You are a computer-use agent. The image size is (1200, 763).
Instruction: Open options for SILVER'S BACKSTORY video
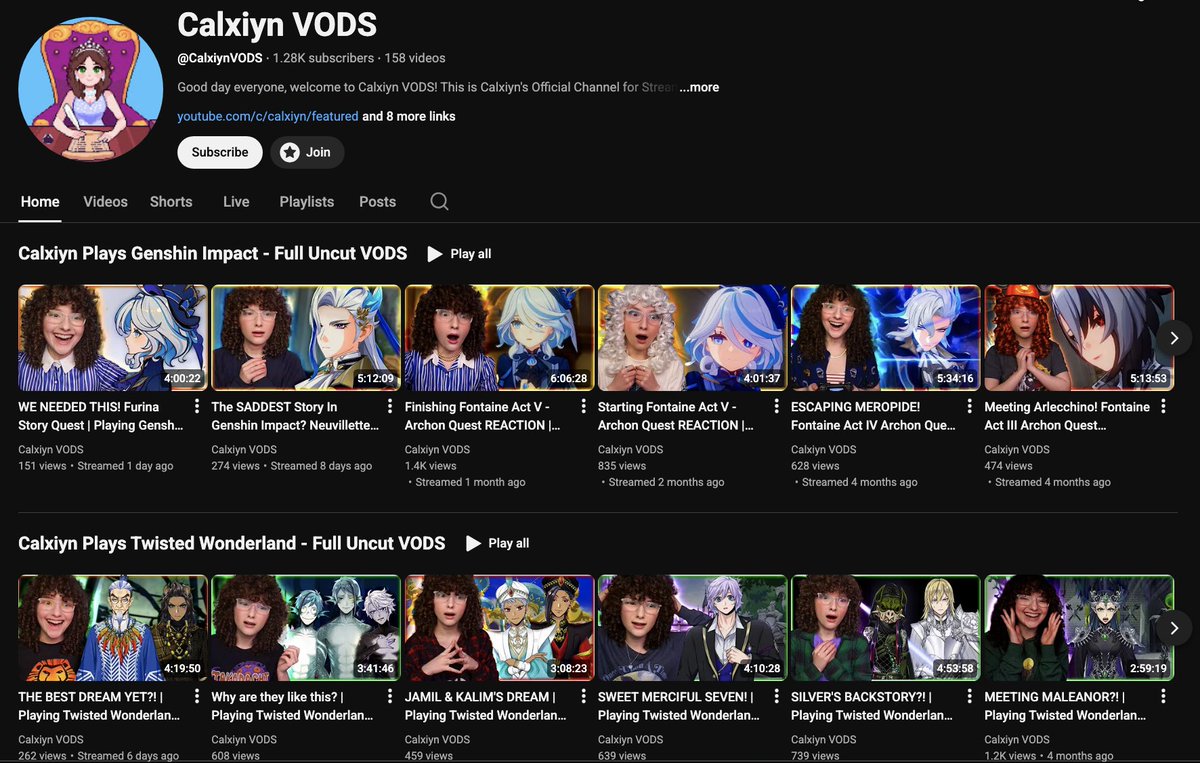pos(968,697)
